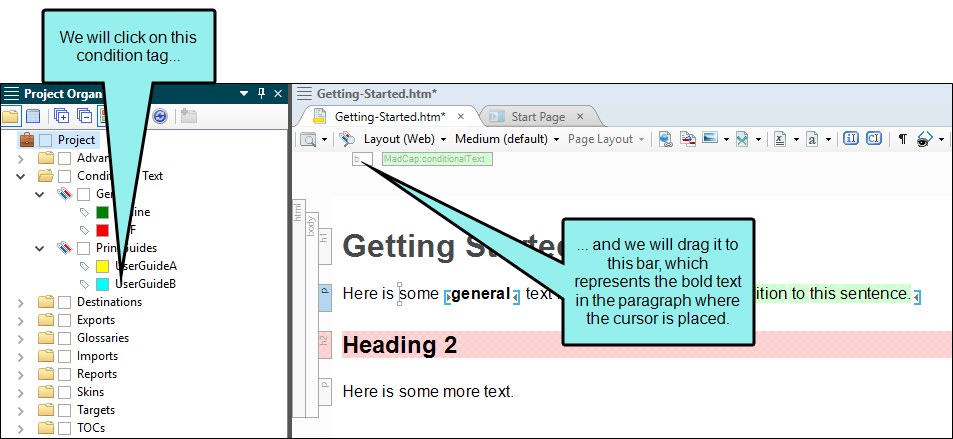This screenshot has height=439, width=953.
Task: Check the Destinations folder checkbox
Action: [x=64, y=302]
